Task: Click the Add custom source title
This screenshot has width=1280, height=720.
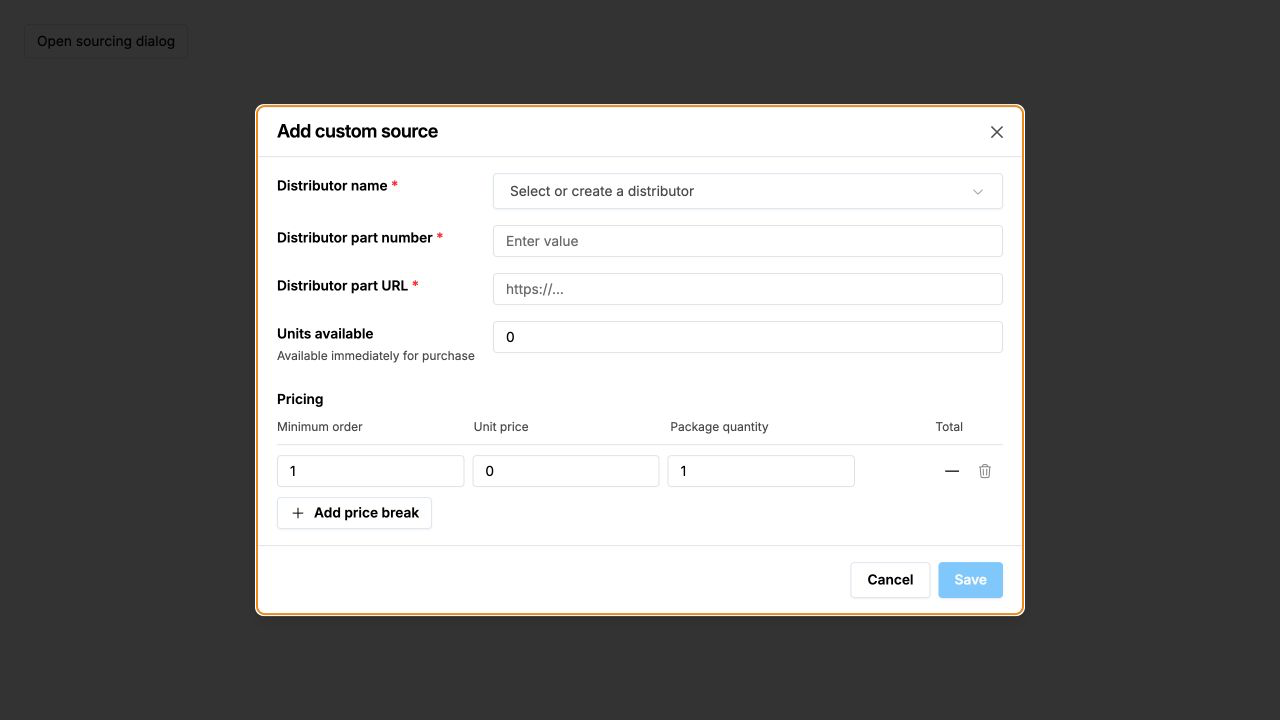Action: click(x=357, y=131)
